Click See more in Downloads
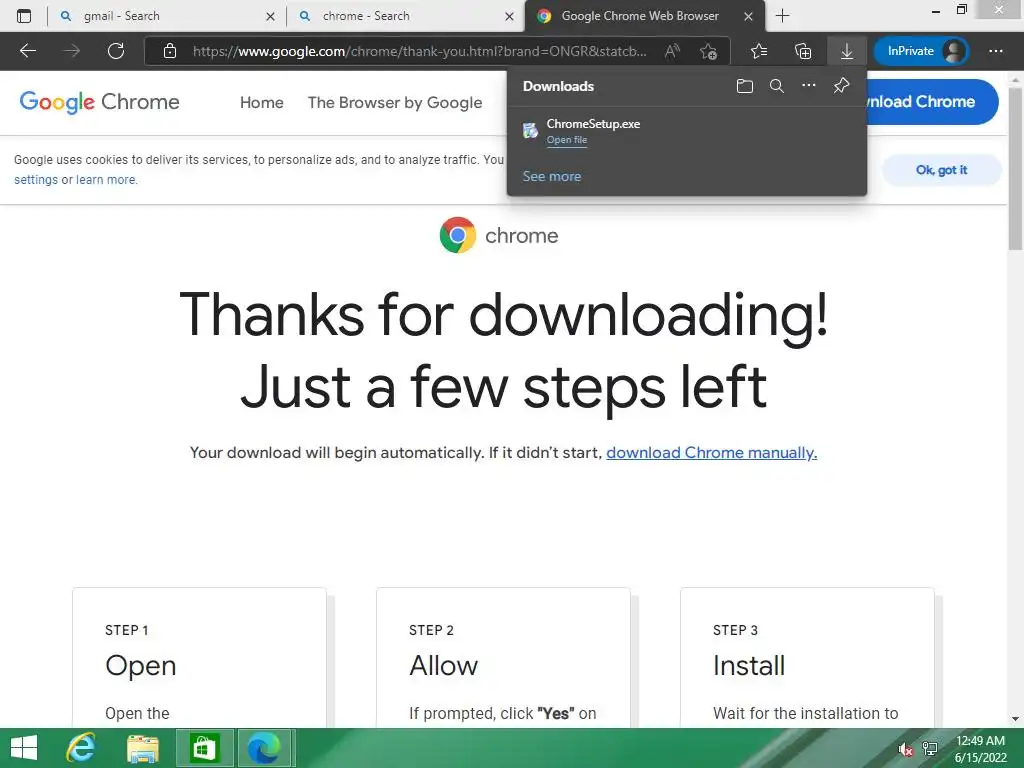 pos(551,176)
